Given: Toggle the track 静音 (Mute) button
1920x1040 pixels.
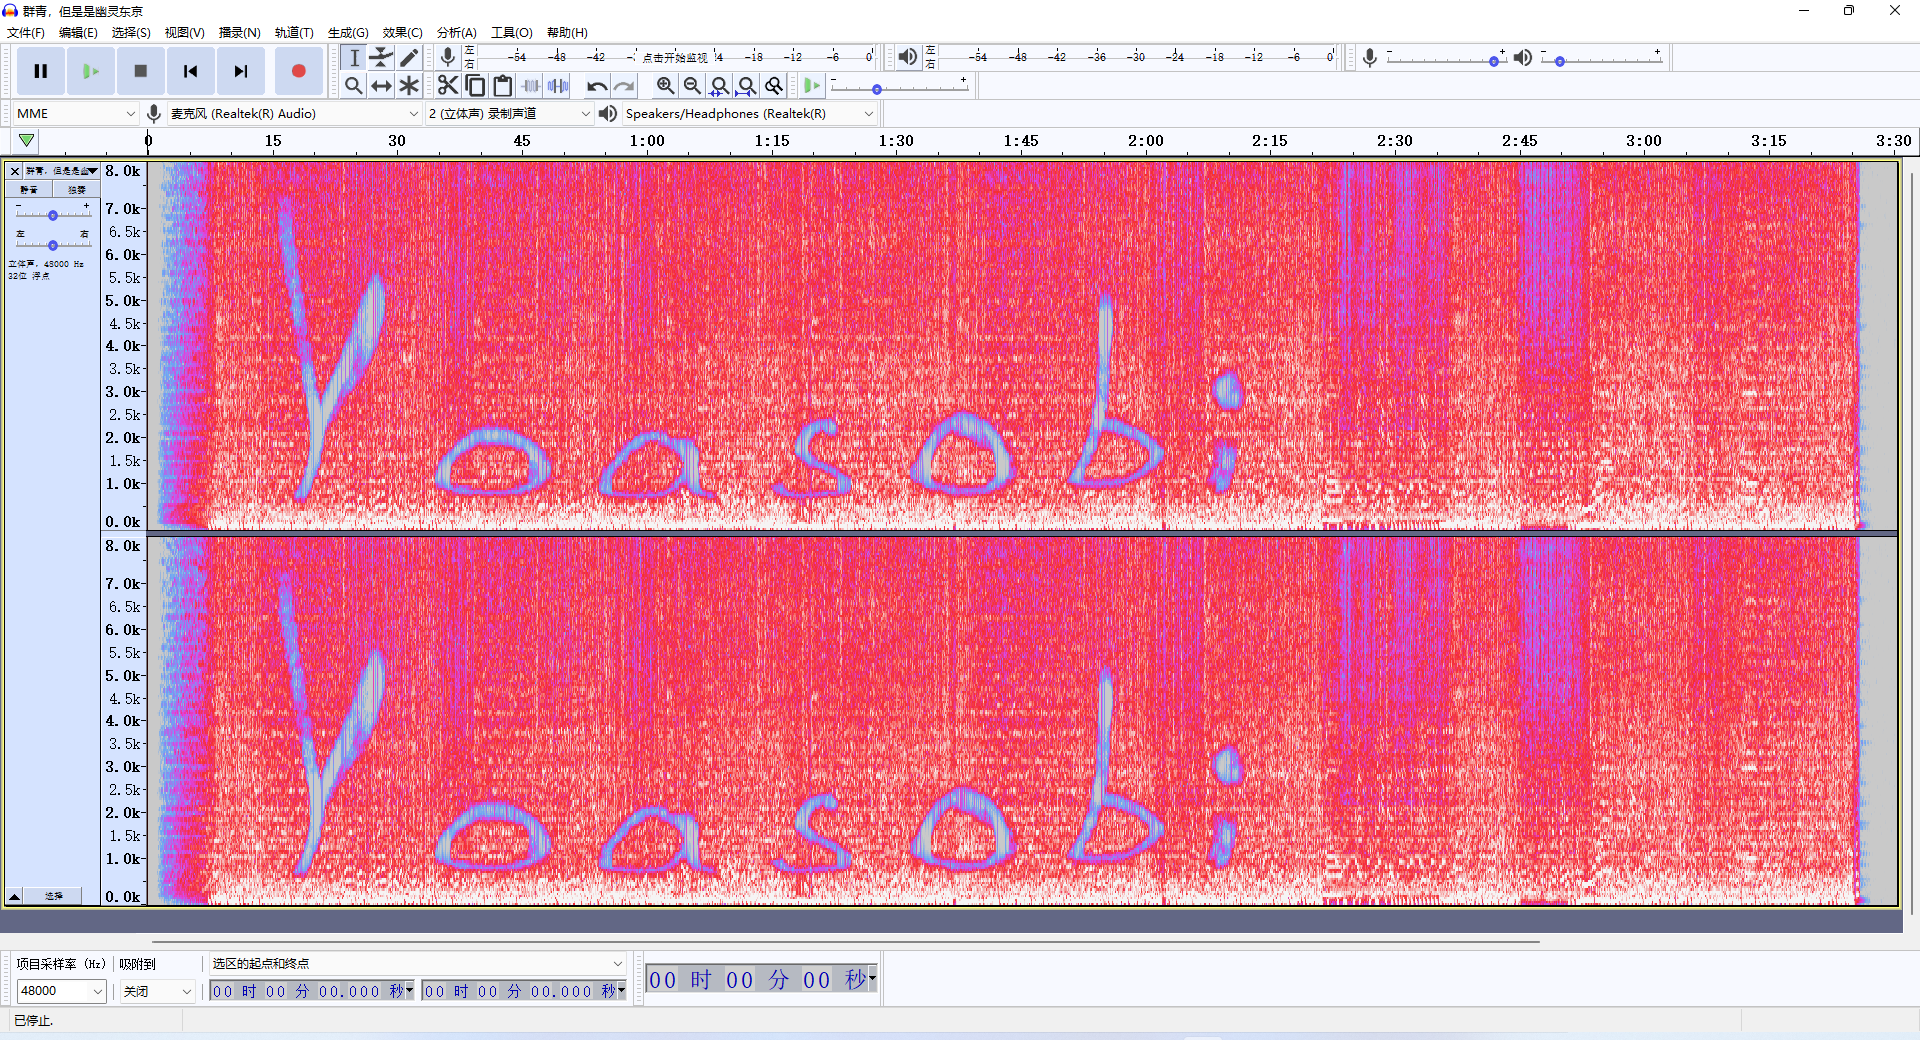Looking at the screenshot, I should (x=29, y=189).
